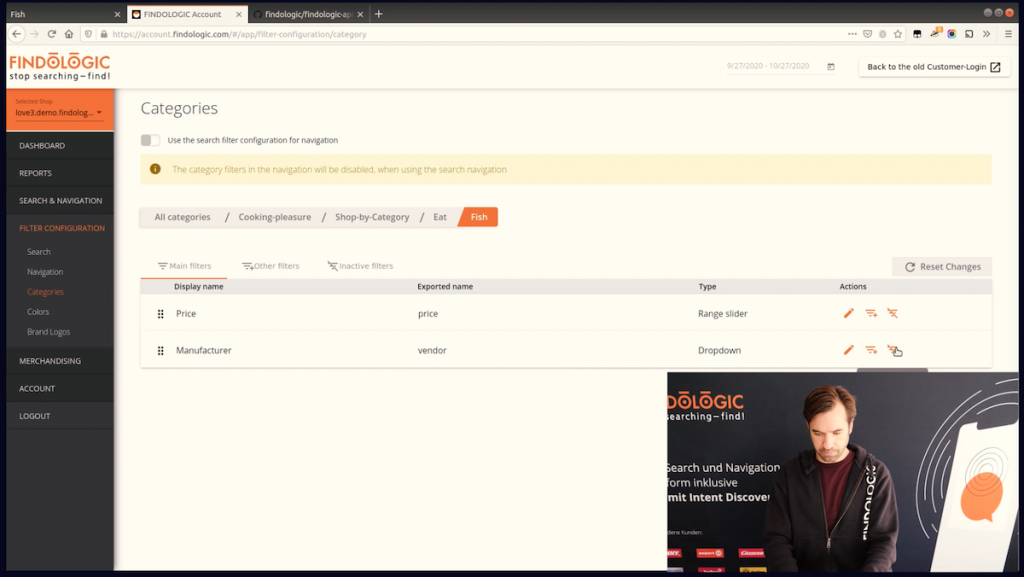
Task: Close the Fish browser tab
Action: coord(117,14)
